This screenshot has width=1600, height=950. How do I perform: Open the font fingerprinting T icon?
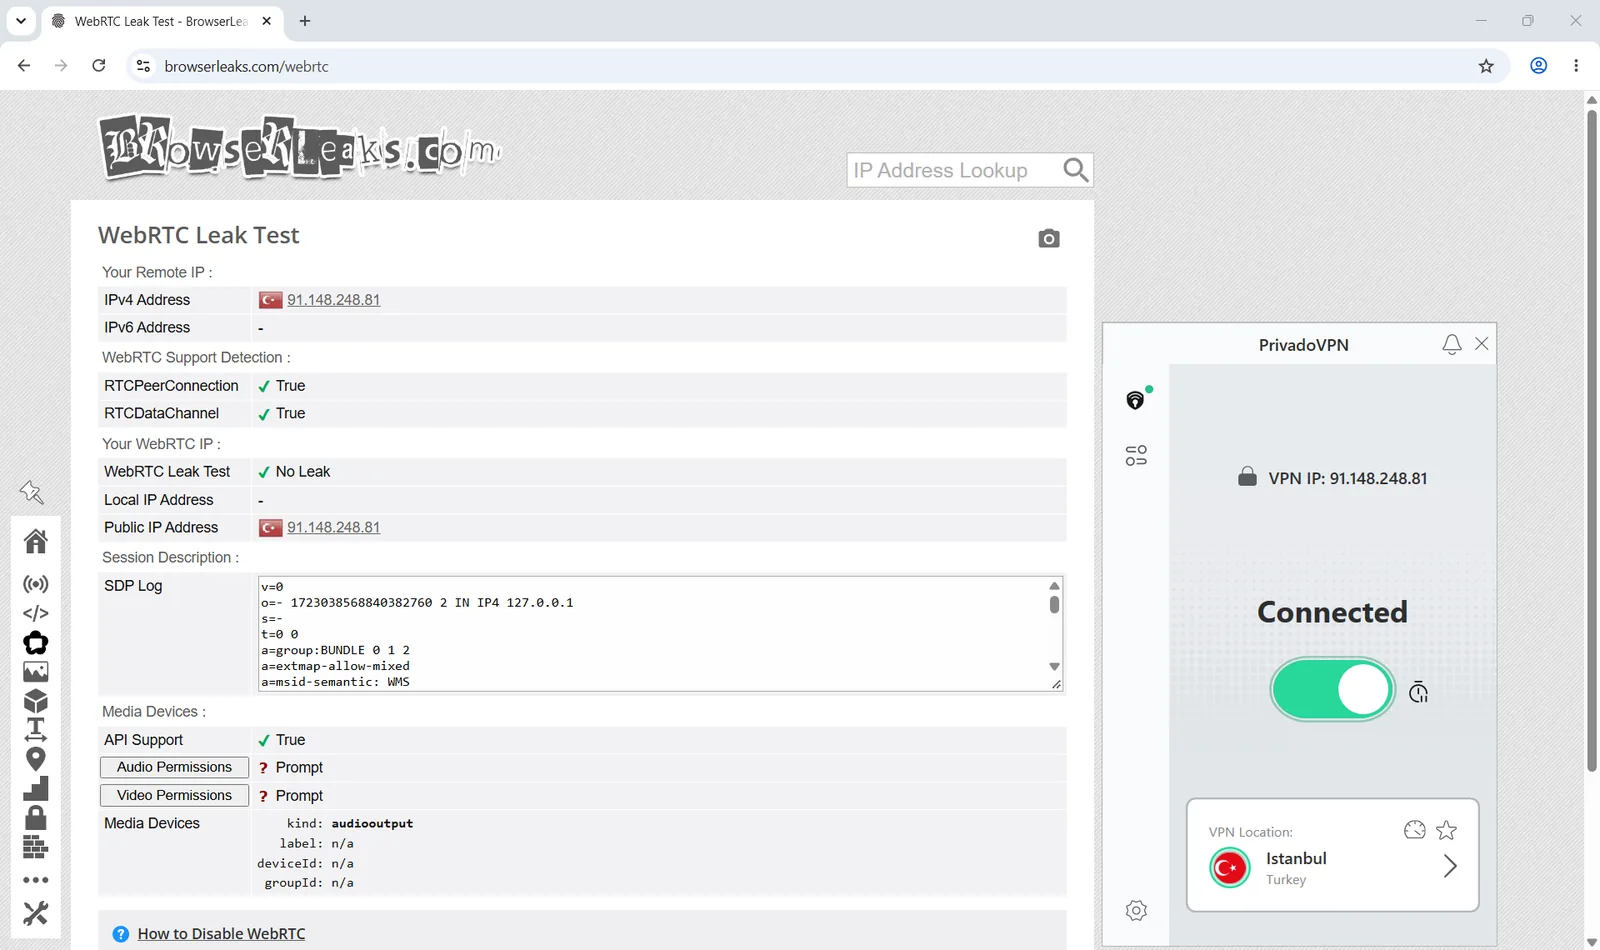(36, 730)
